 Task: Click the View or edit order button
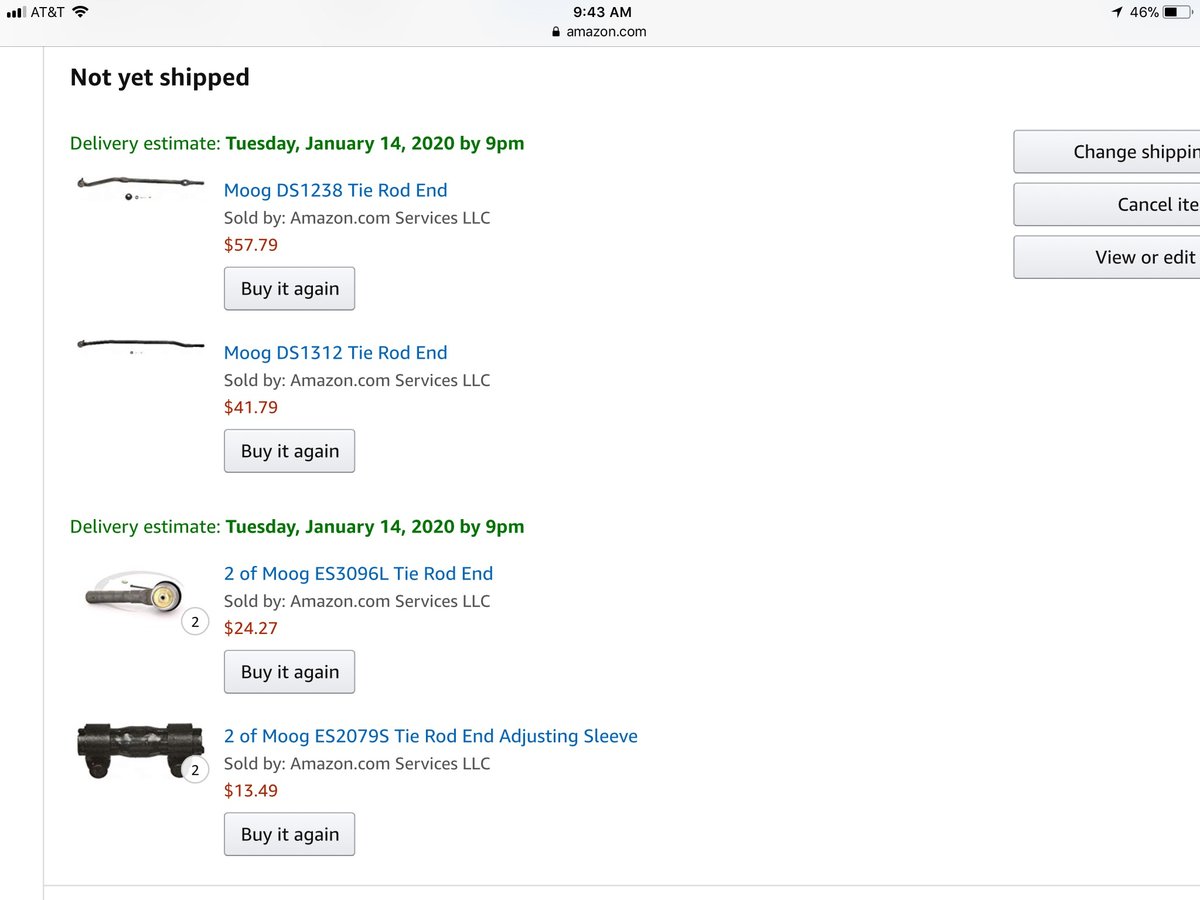point(1107,257)
